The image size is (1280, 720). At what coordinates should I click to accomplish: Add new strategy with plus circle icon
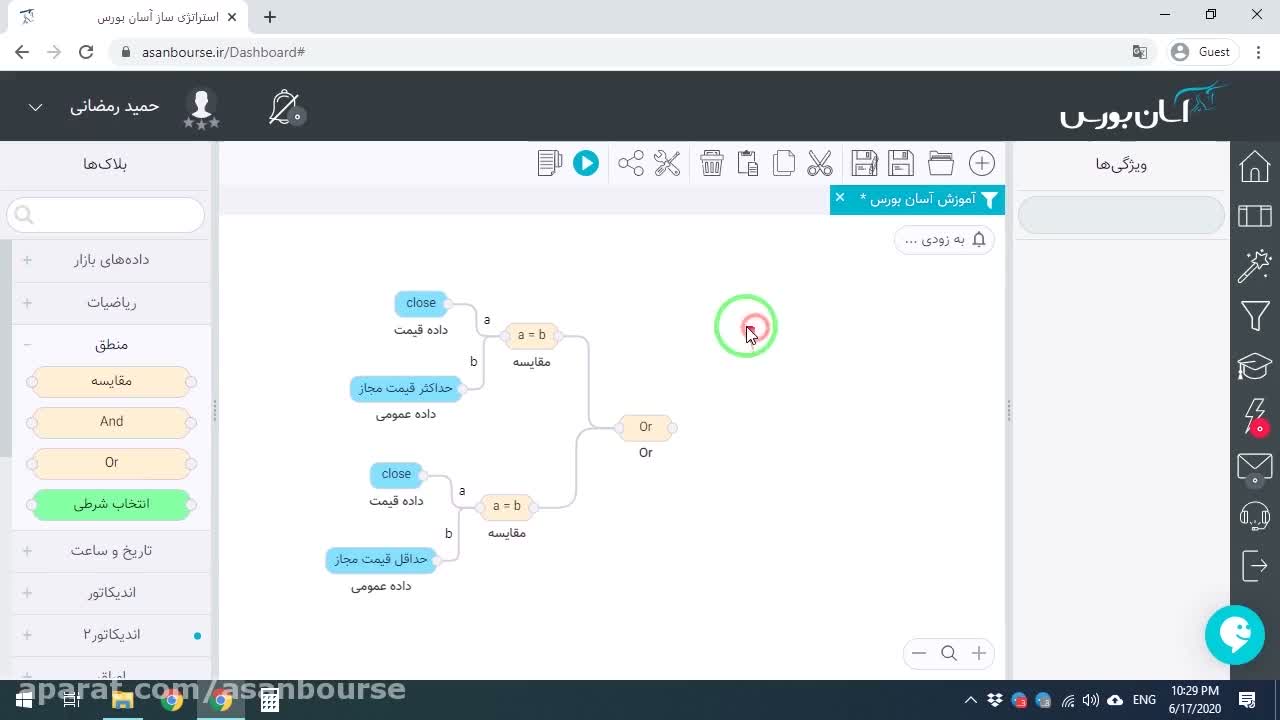982,163
